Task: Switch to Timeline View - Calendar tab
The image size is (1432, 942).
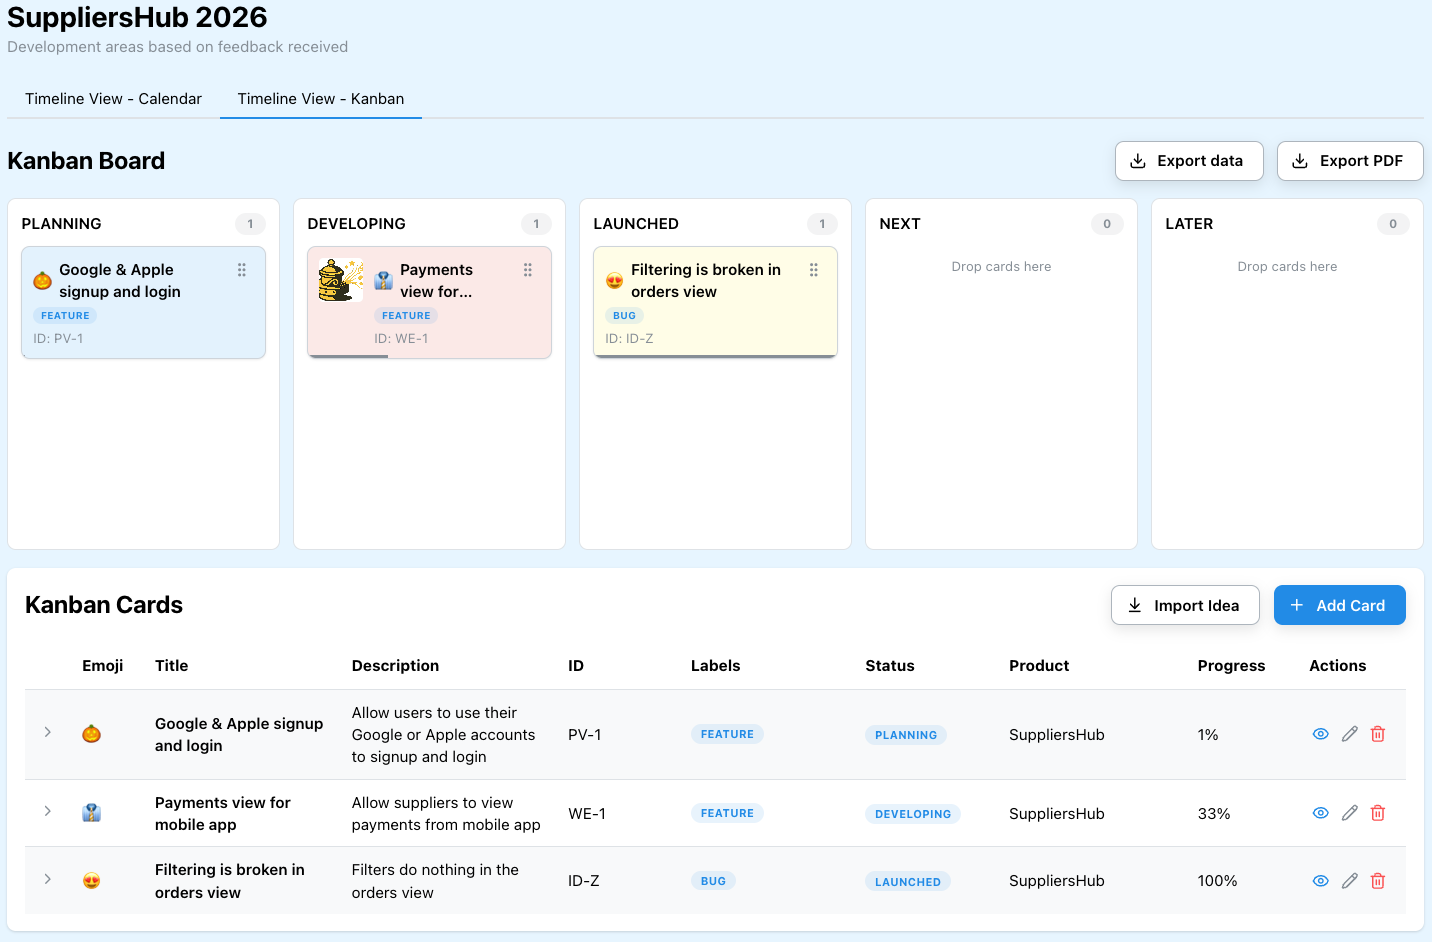Action: [113, 99]
